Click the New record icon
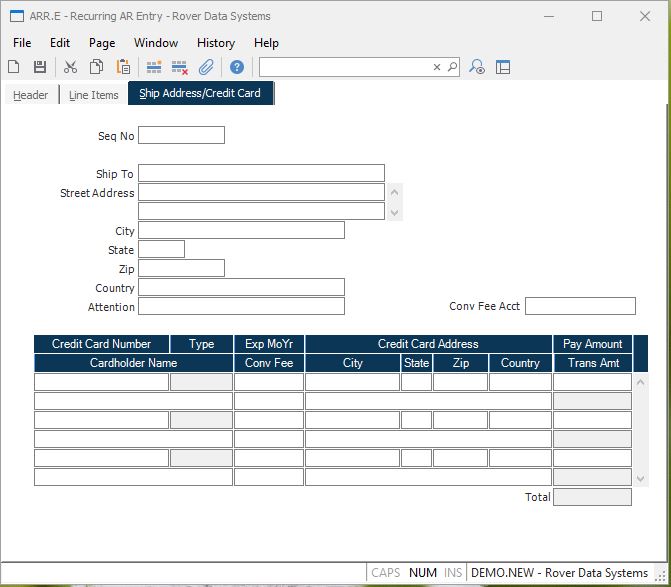Screen dimensions: 671x587 [14, 67]
